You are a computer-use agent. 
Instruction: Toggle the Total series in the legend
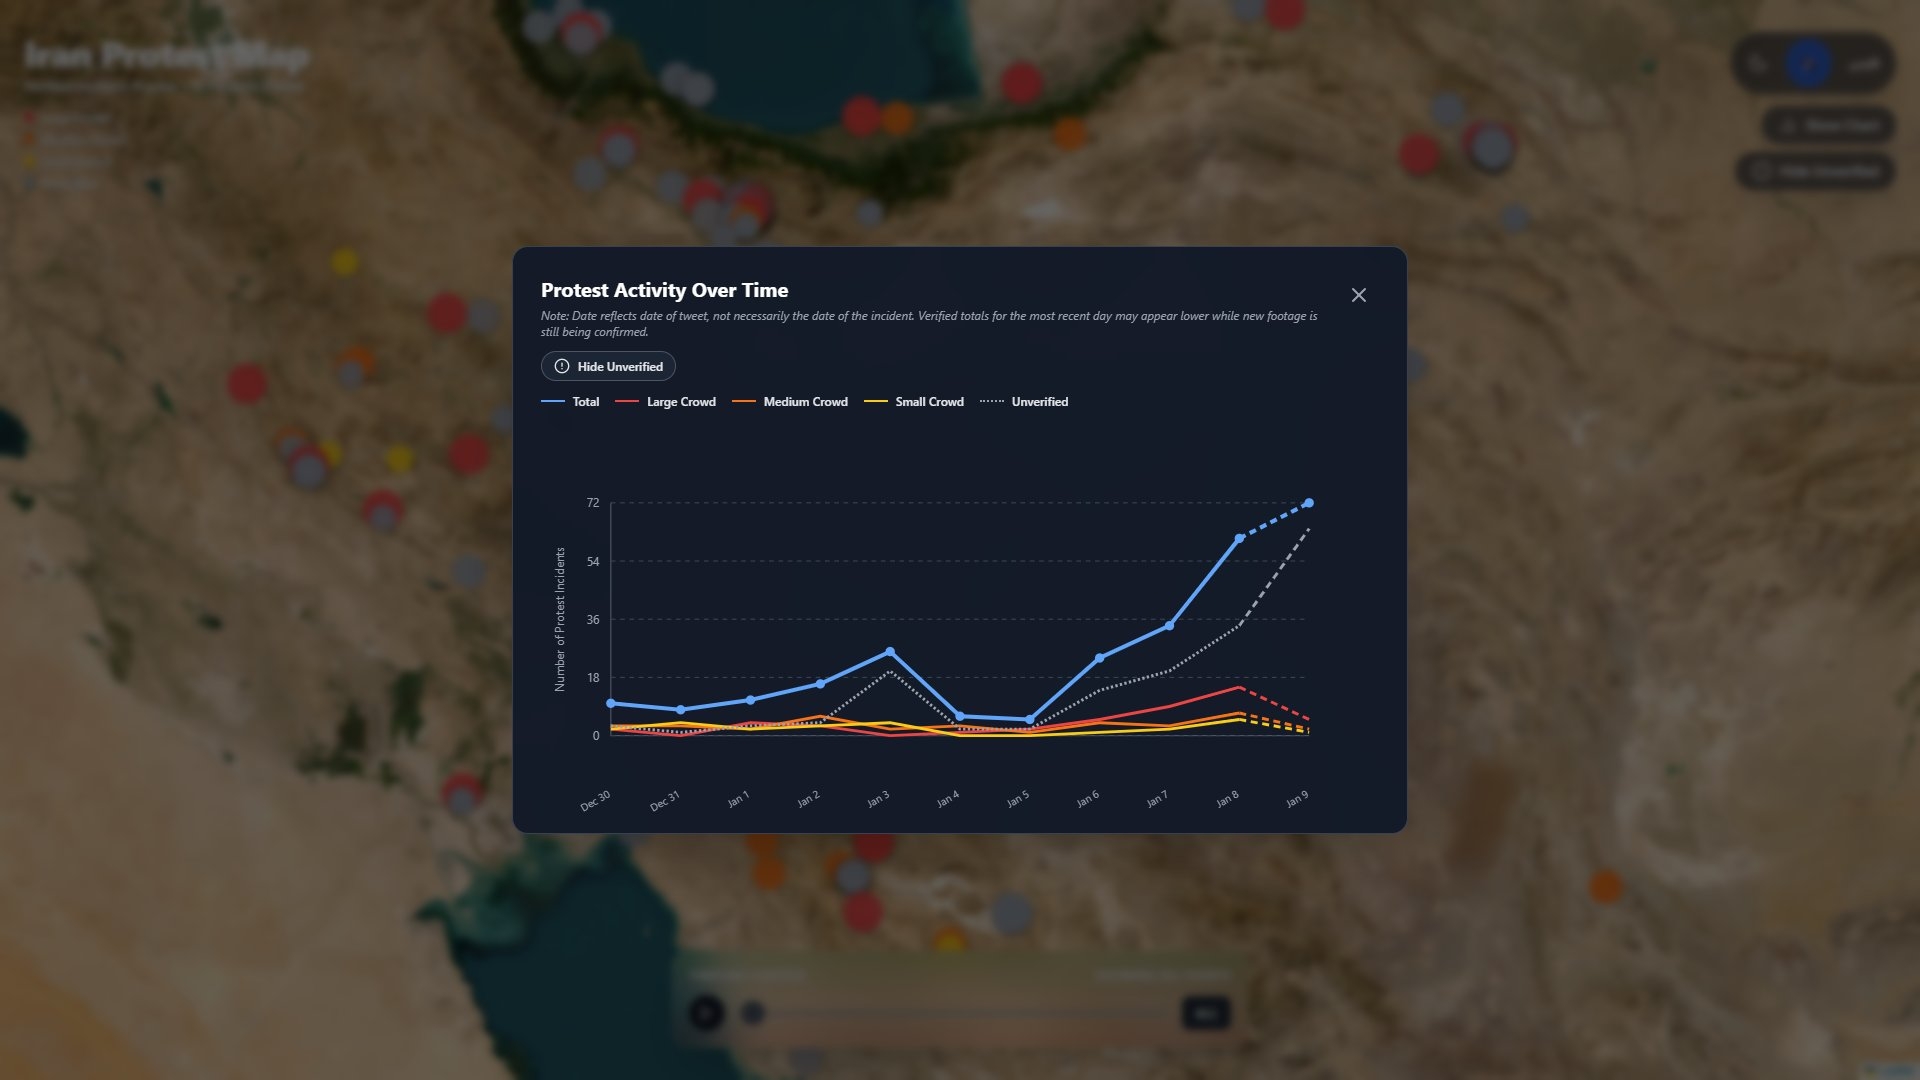(571, 402)
